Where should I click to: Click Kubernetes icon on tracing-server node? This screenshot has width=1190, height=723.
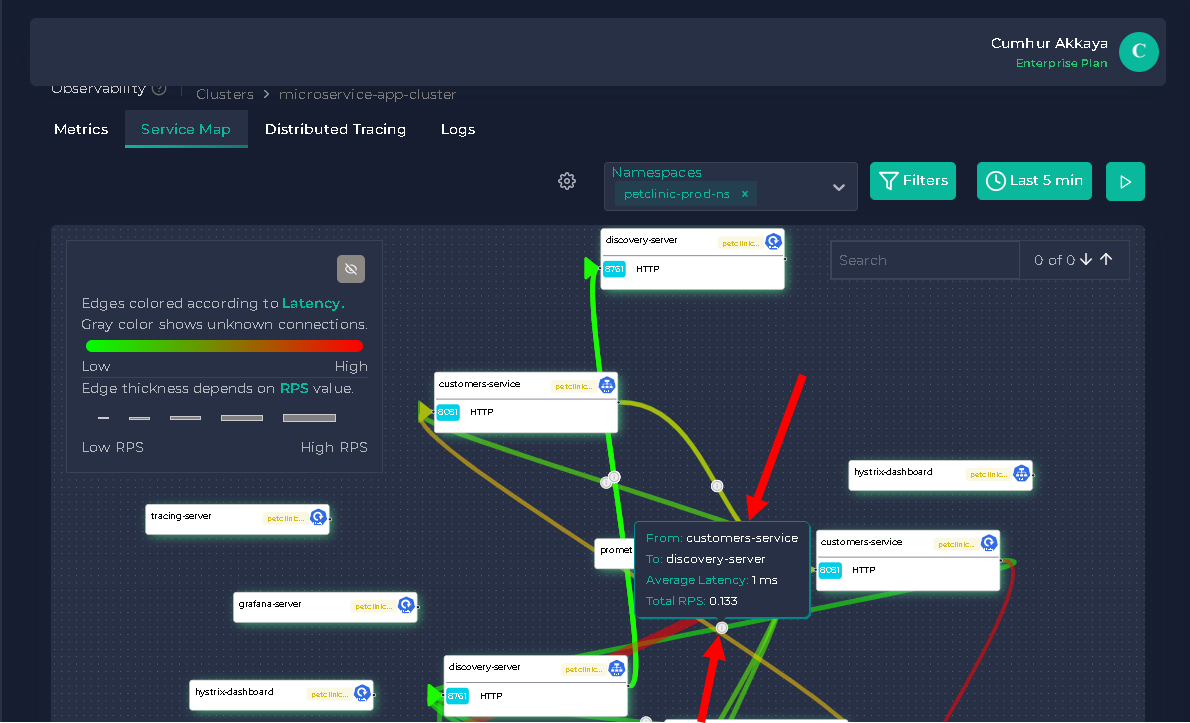pos(318,518)
